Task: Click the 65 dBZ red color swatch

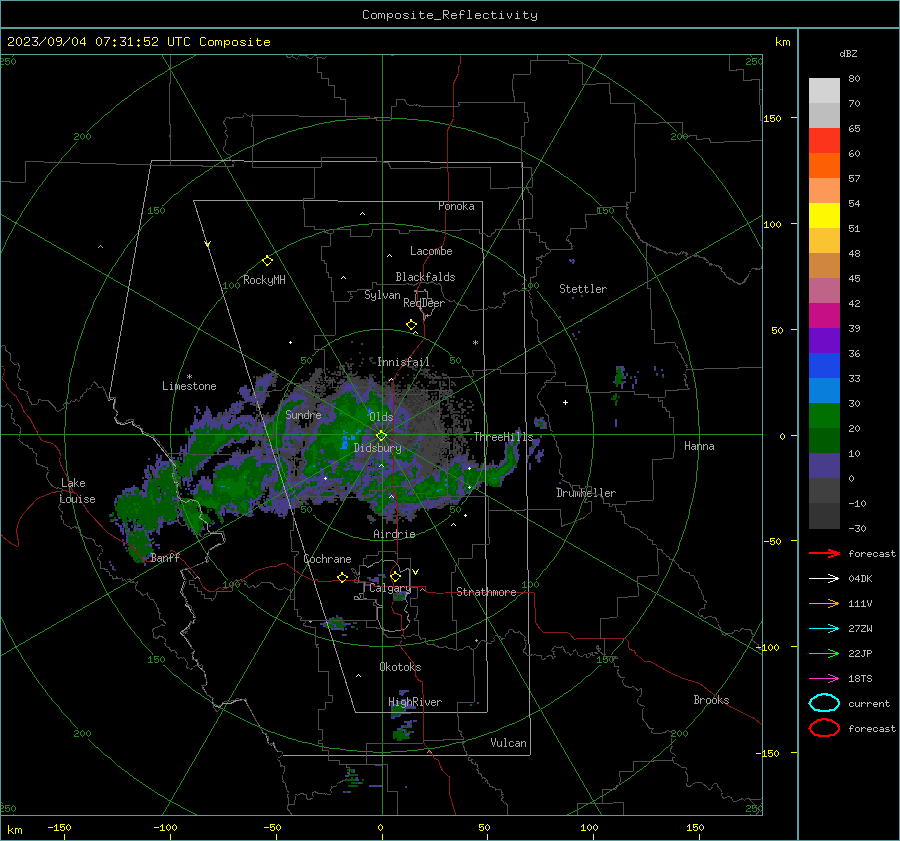Action: 824,141
